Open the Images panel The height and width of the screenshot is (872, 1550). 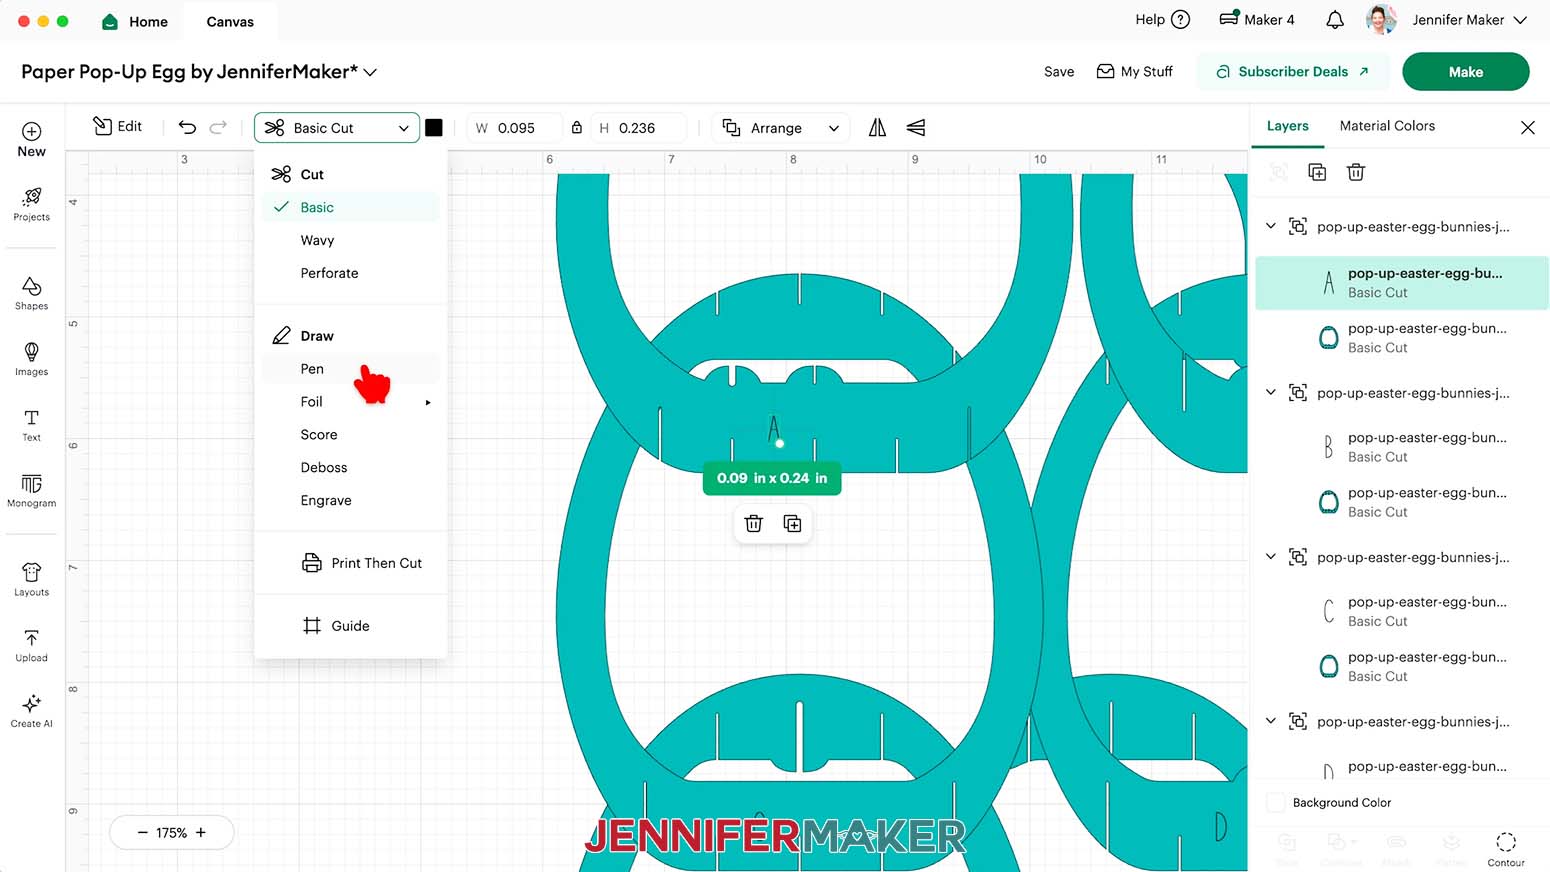[x=31, y=359]
